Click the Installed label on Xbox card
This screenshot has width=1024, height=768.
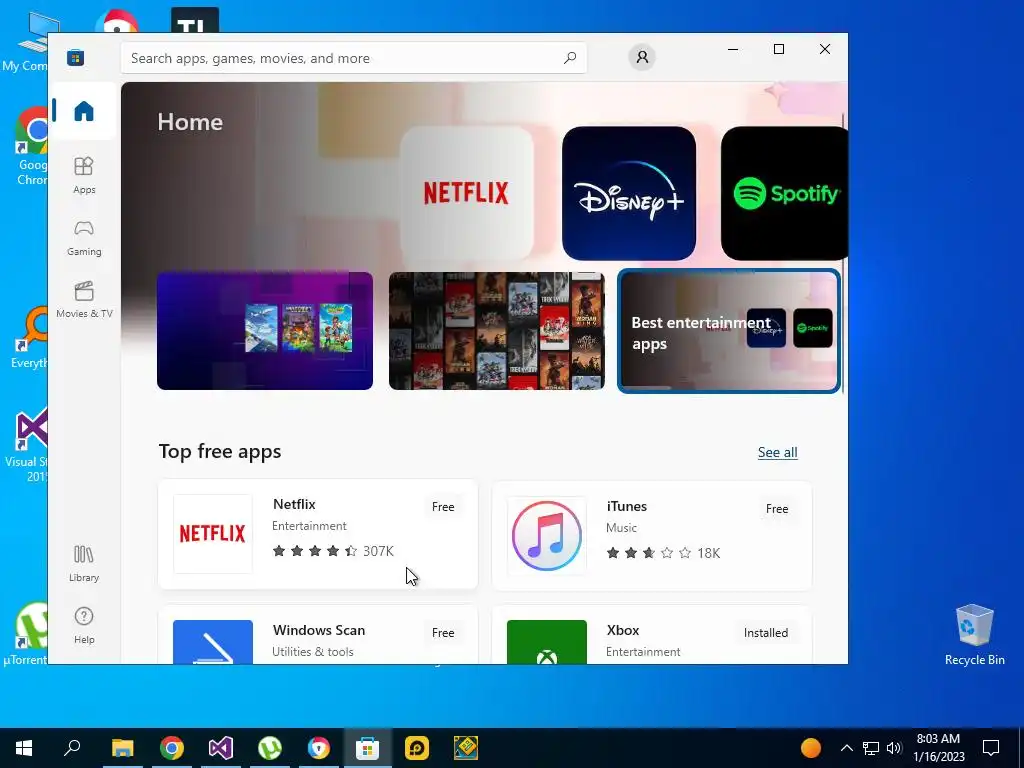tap(766, 633)
